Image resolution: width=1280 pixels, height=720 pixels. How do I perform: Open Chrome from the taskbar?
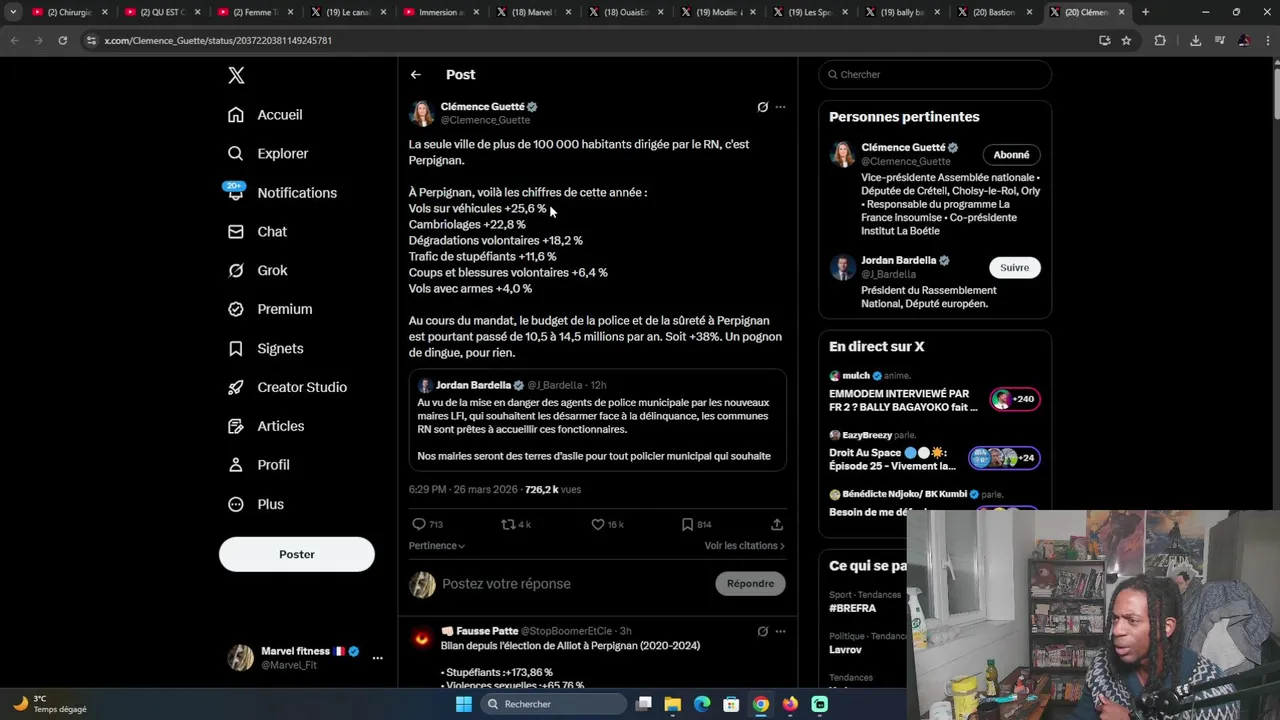click(x=761, y=704)
